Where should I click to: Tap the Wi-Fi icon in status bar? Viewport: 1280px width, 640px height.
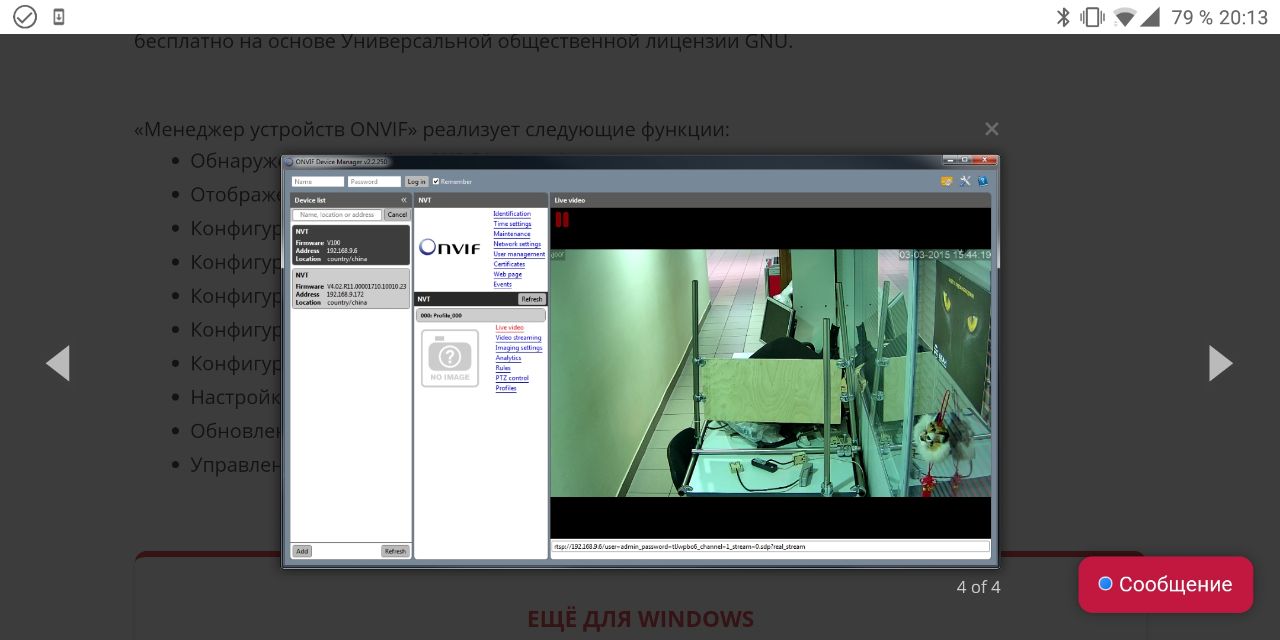pyautogui.click(x=1125, y=17)
